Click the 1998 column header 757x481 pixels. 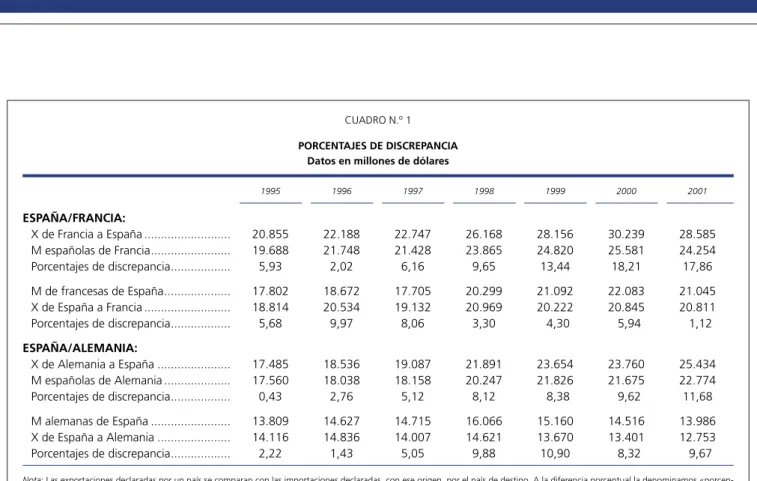pyautogui.click(x=484, y=191)
